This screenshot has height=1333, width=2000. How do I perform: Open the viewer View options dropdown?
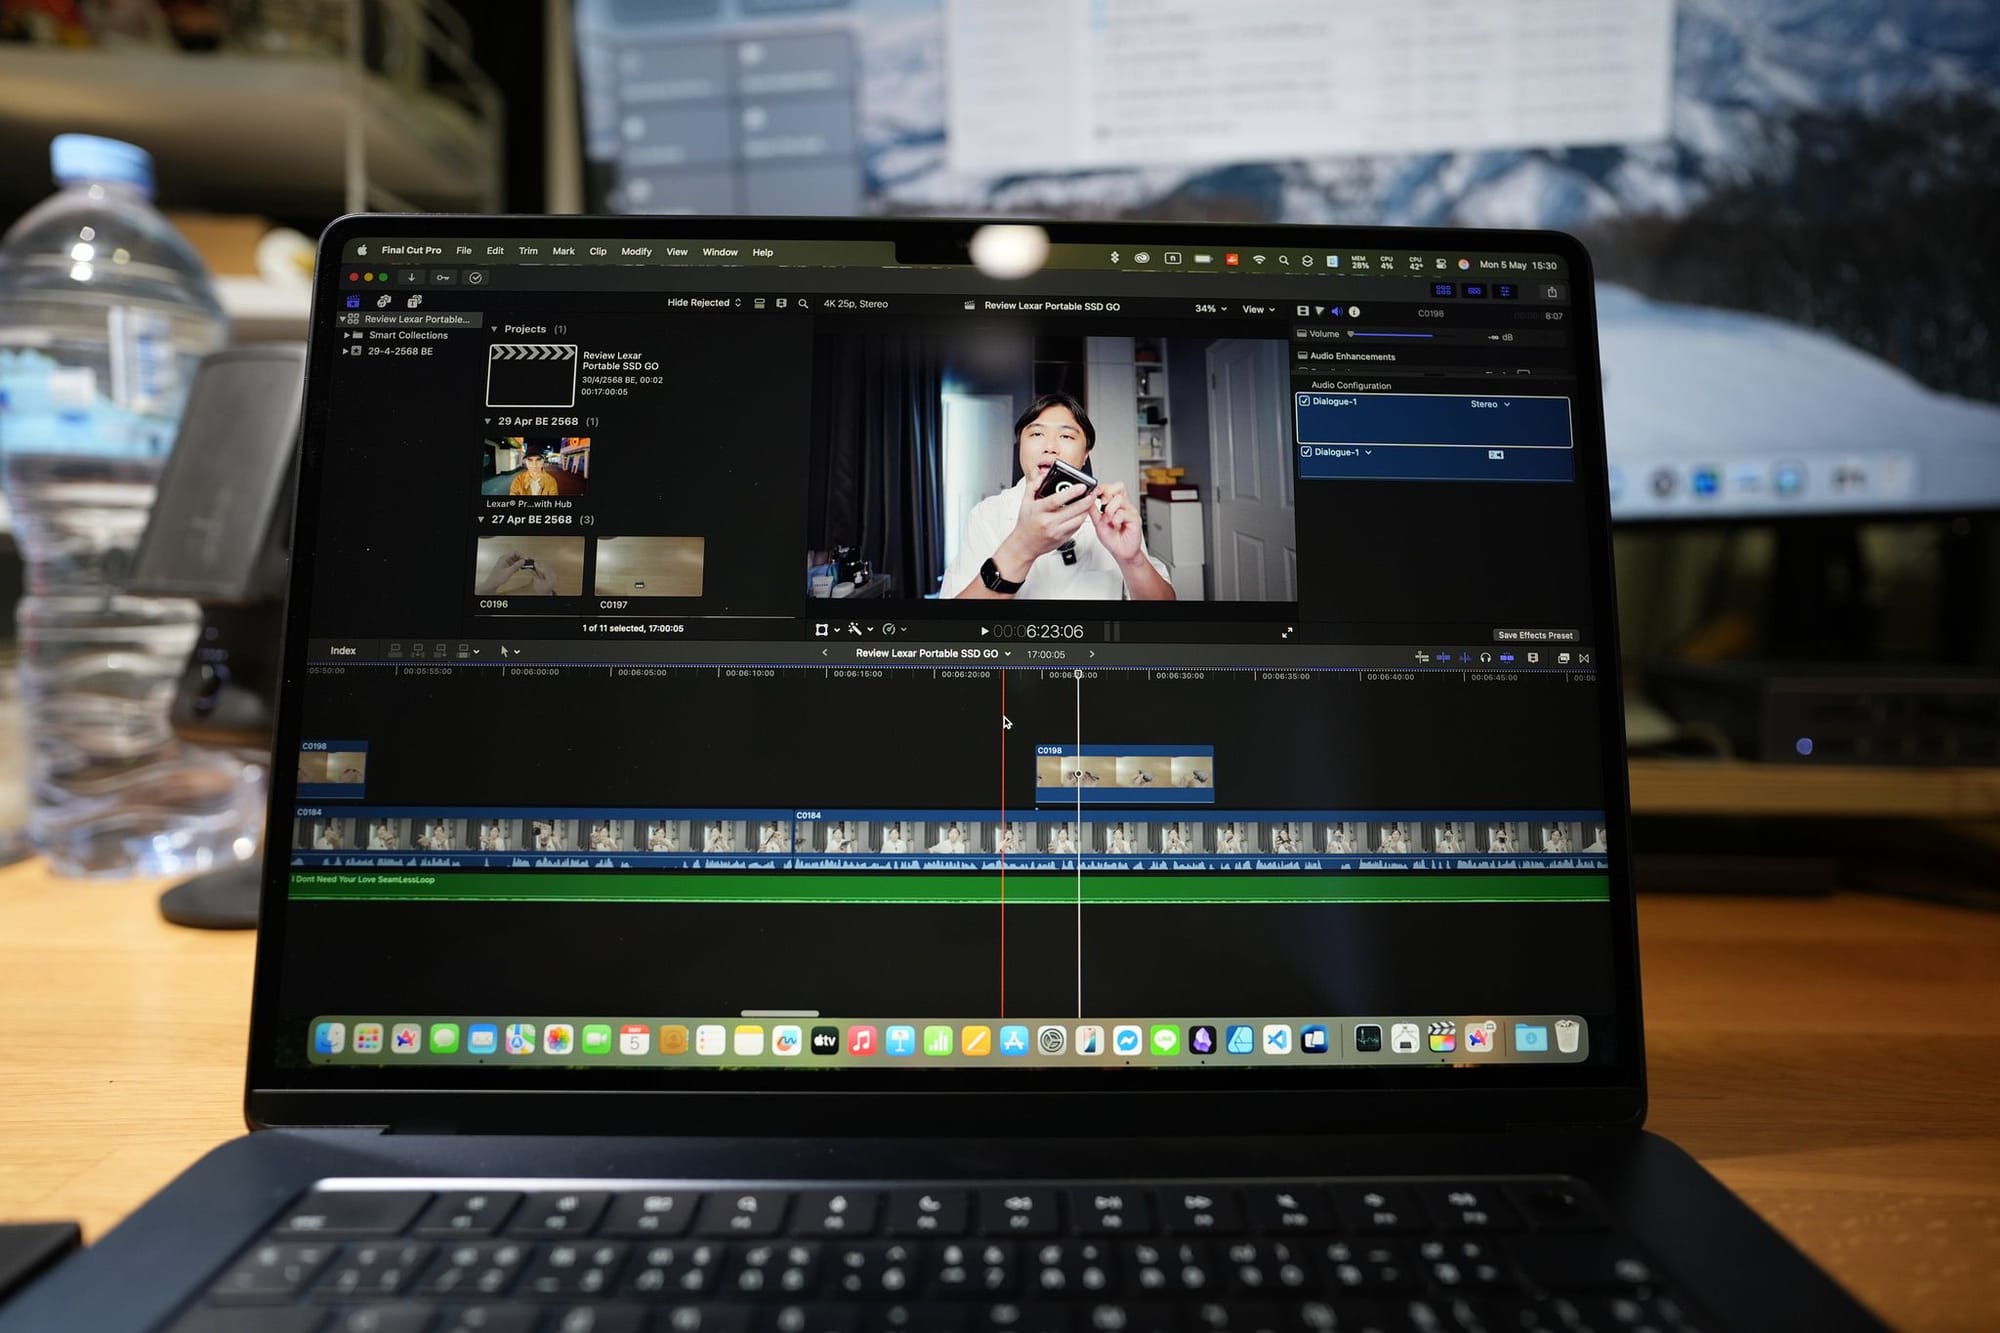1258,309
